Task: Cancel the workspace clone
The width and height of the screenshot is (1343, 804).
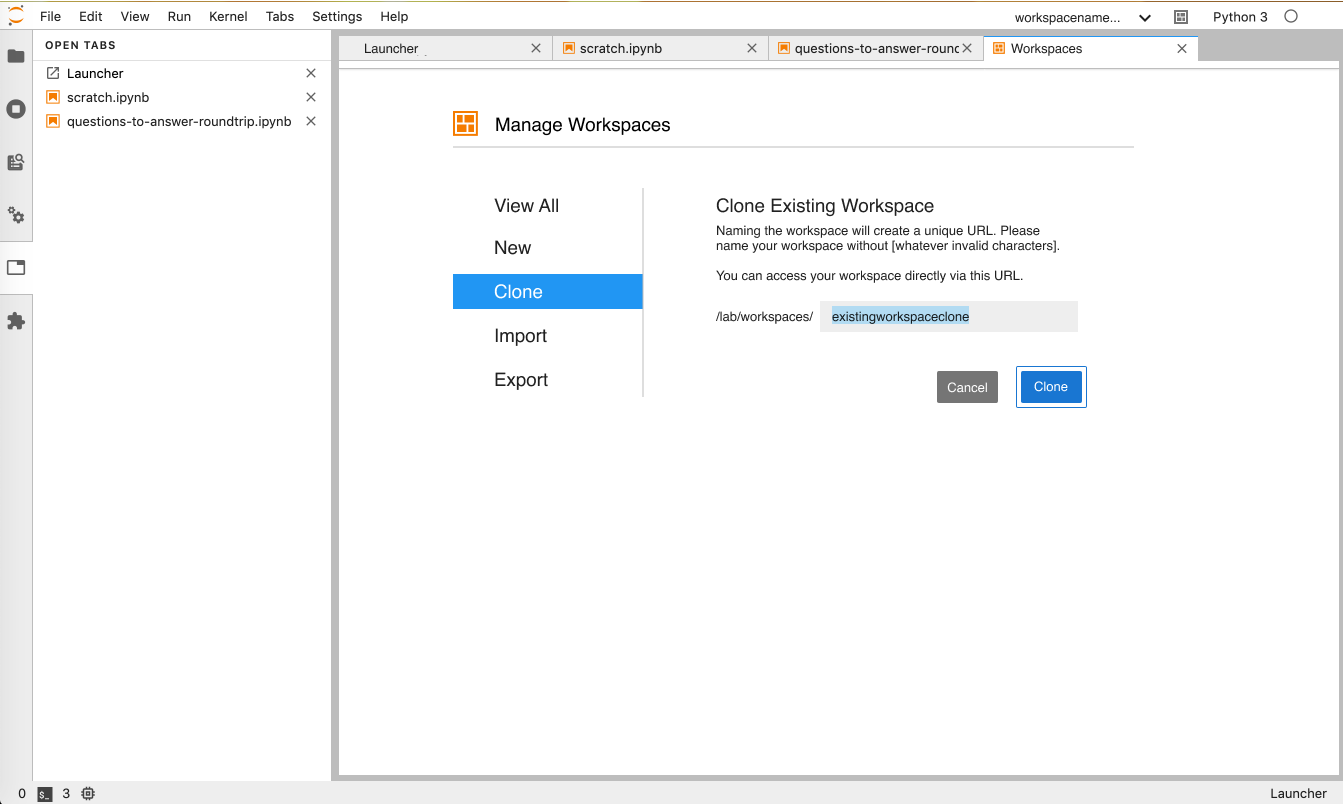Action: pos(967,387)
